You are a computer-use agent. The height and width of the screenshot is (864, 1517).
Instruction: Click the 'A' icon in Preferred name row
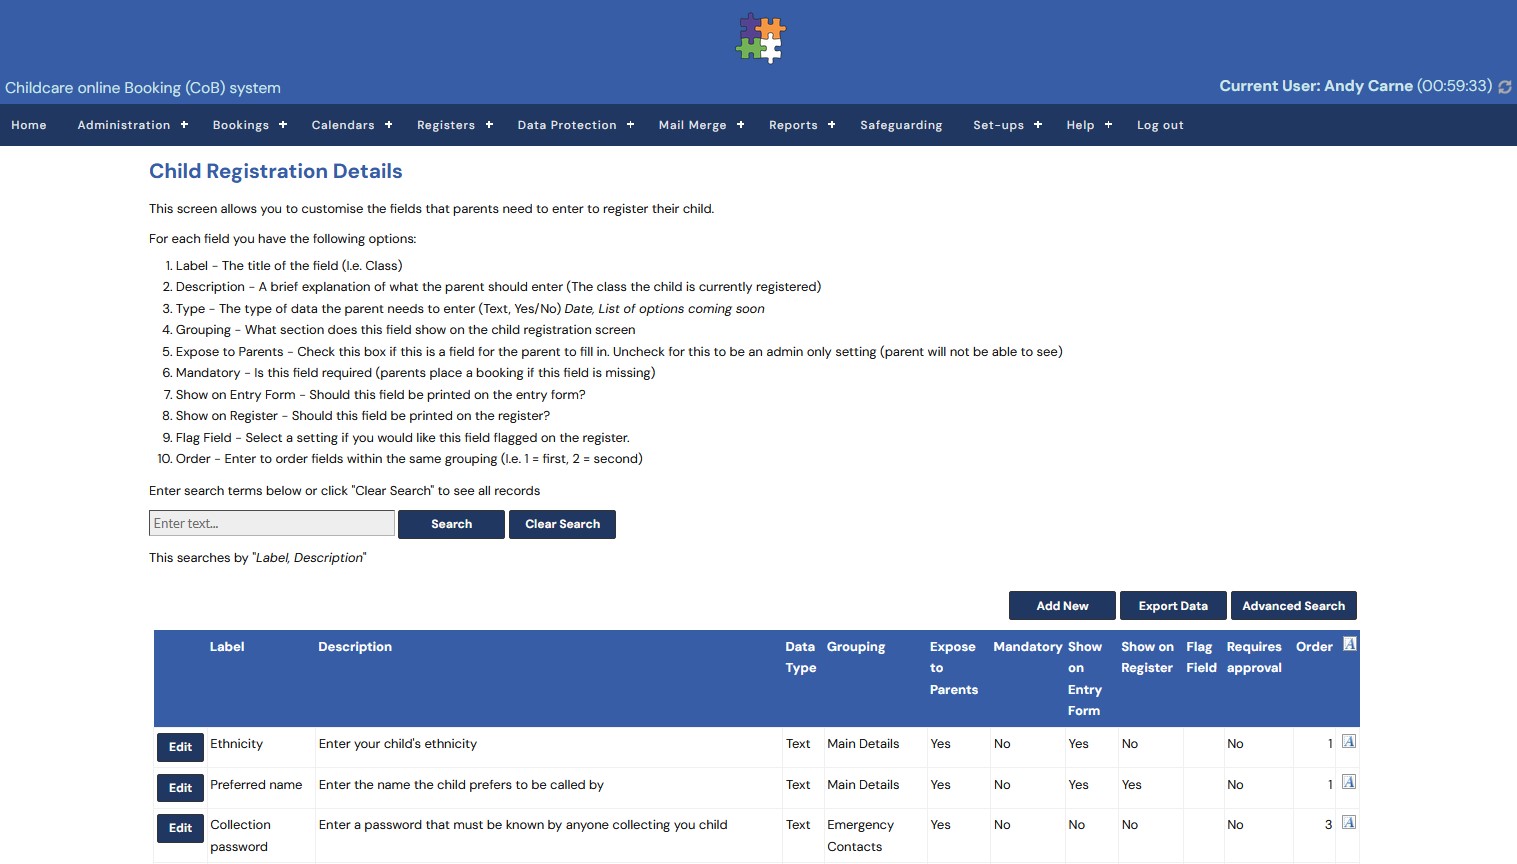coord(1349,782)
